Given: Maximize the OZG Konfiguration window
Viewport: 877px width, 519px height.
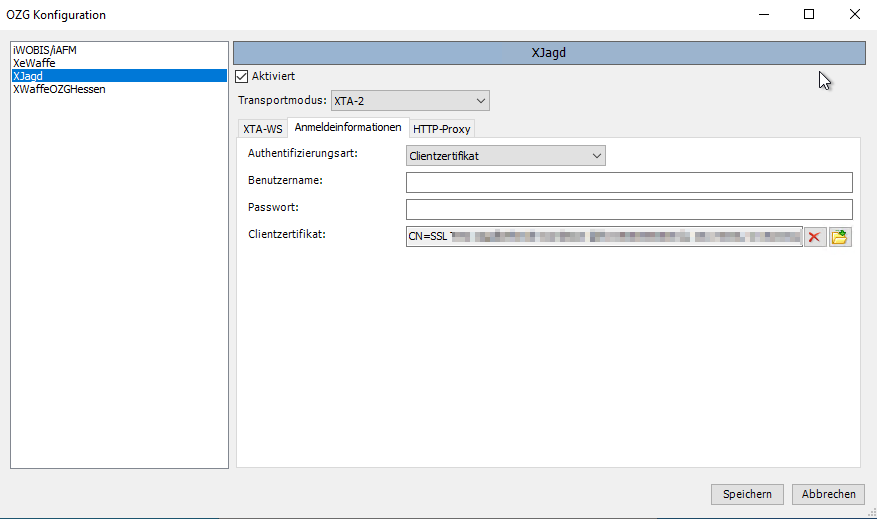Looking at the screenshot, I should tap(809, 15).
